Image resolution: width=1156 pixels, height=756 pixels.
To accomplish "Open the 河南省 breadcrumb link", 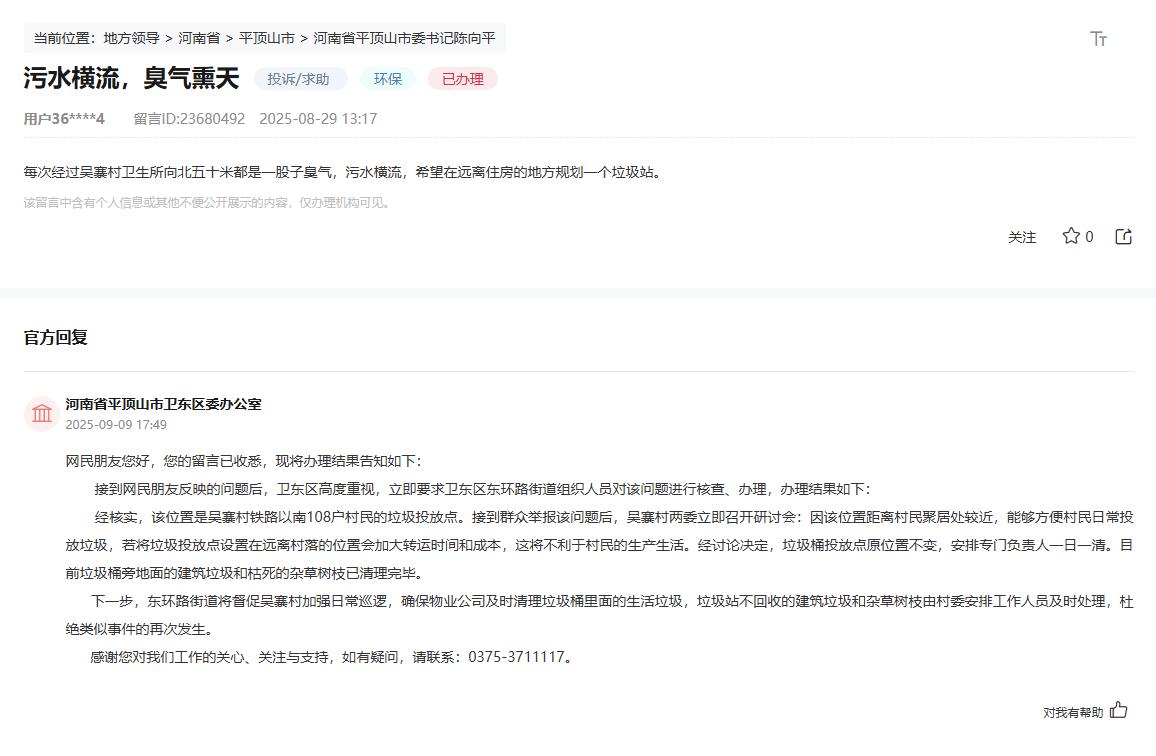I will pyautogui.click(x=196, y=38).
